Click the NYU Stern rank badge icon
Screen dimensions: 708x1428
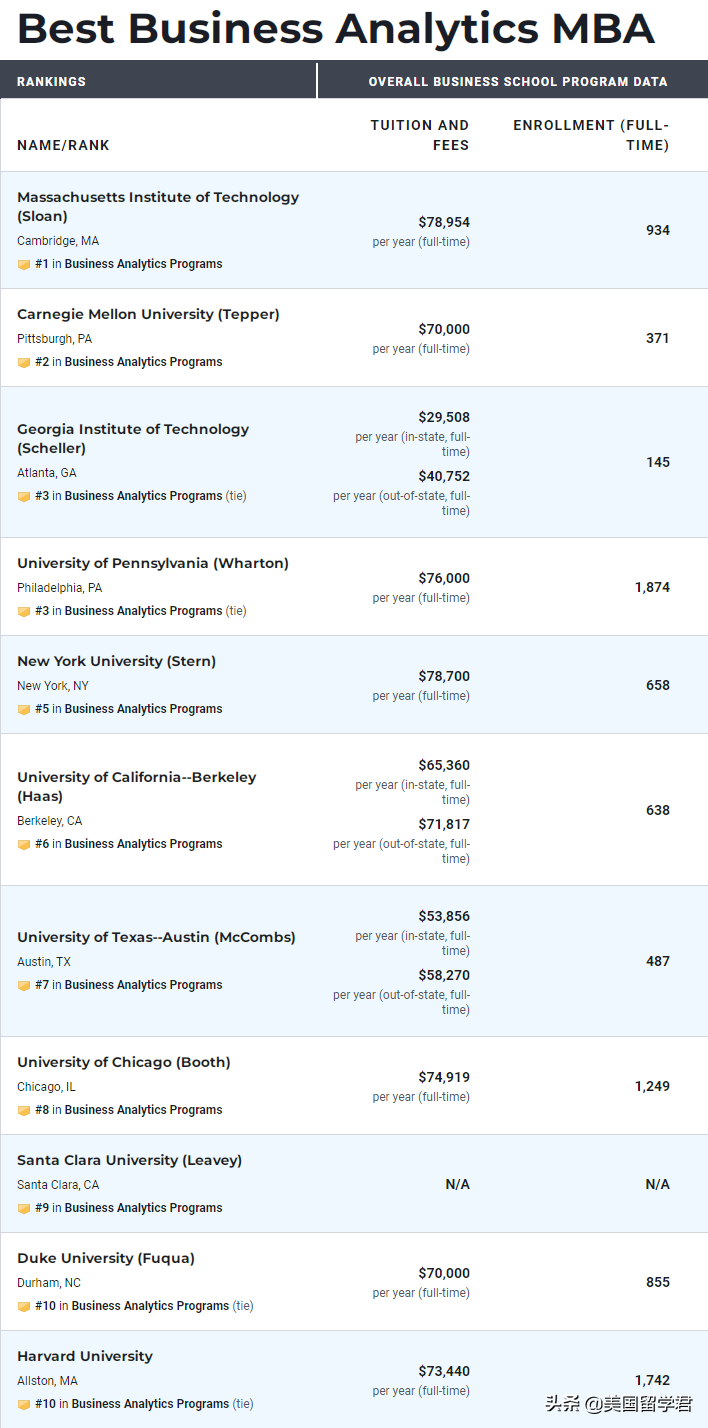click(x=24, y=710)
